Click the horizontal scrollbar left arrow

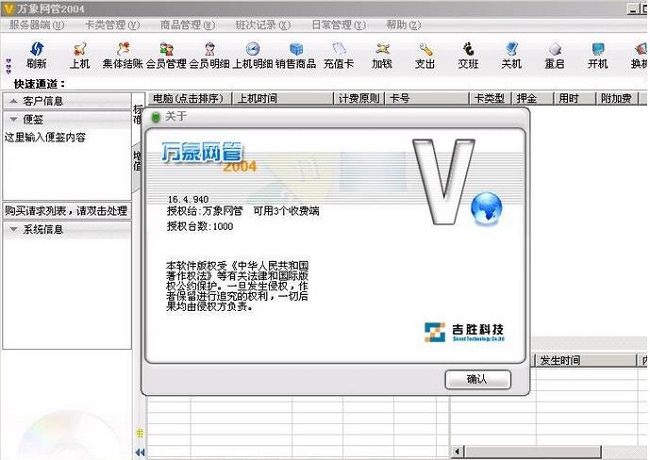point(457,451)
